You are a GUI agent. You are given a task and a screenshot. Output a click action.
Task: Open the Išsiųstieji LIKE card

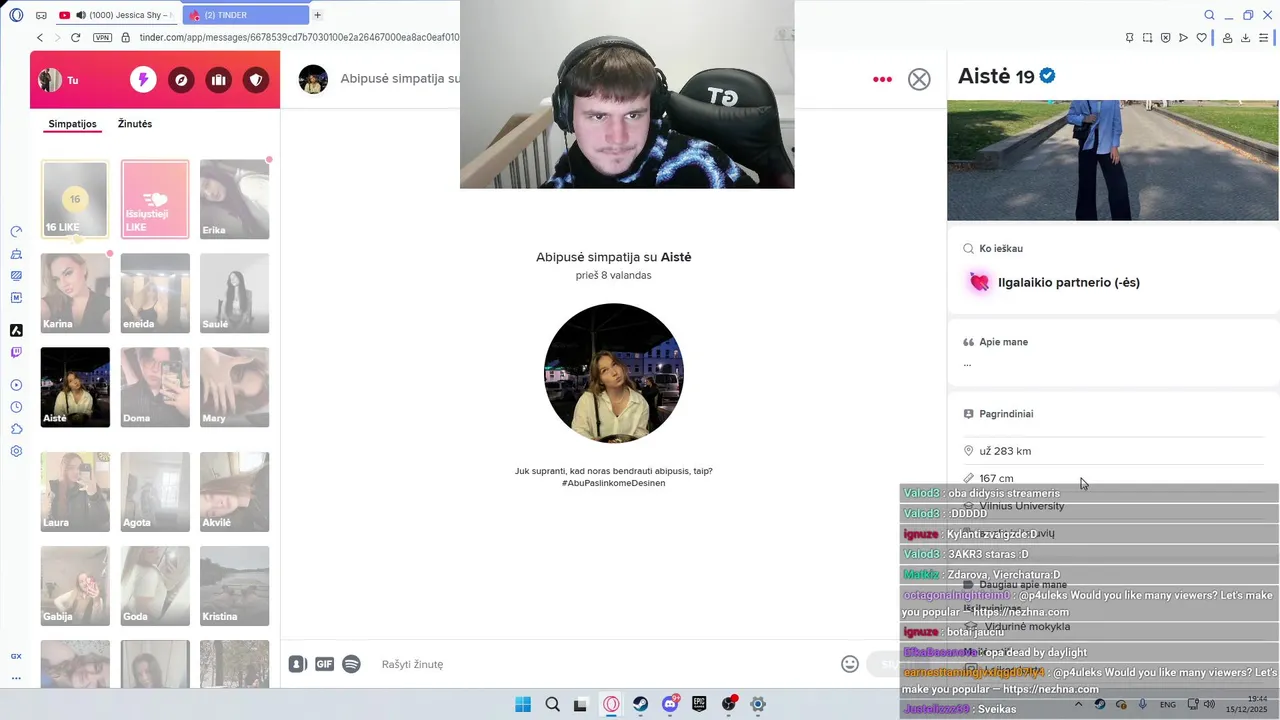coord(155,199)
